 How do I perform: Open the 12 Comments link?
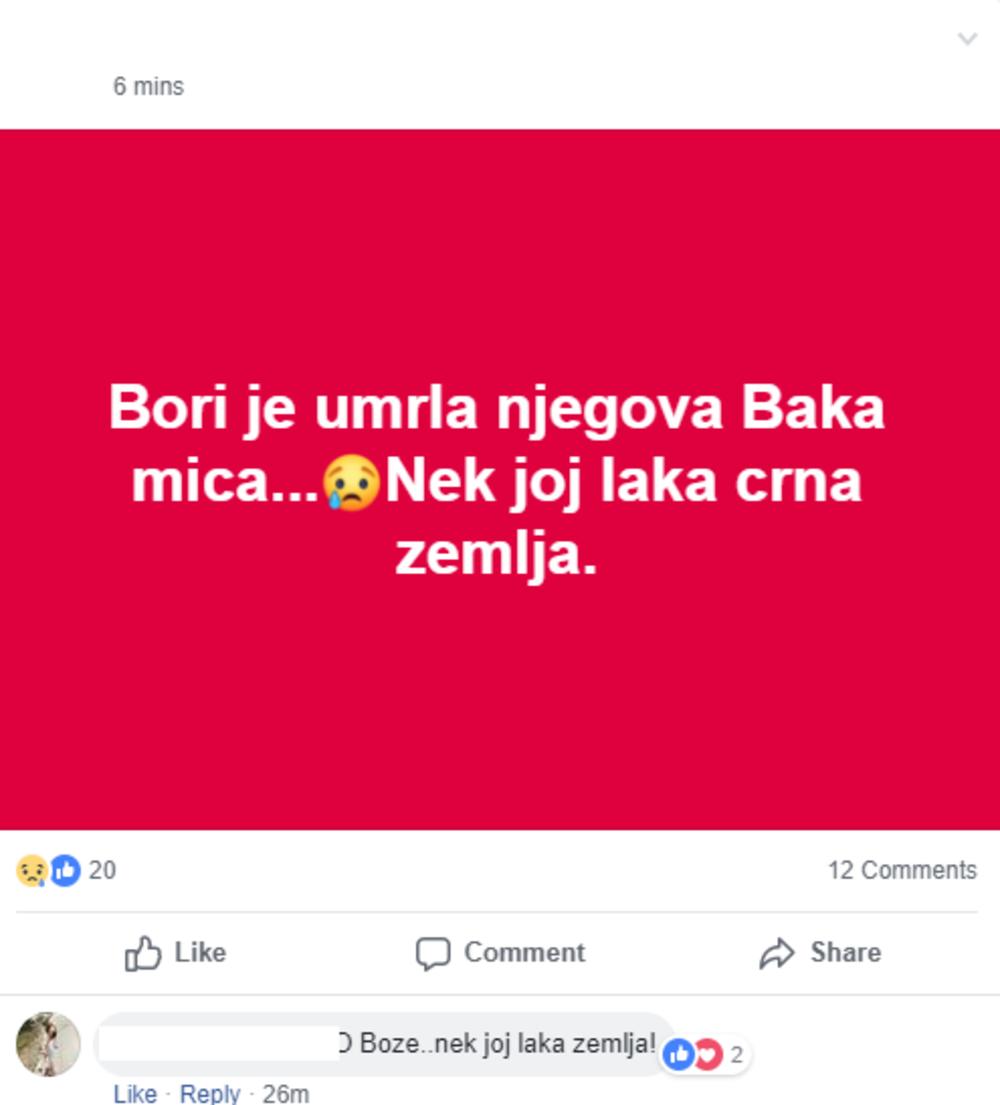[901, 871]
